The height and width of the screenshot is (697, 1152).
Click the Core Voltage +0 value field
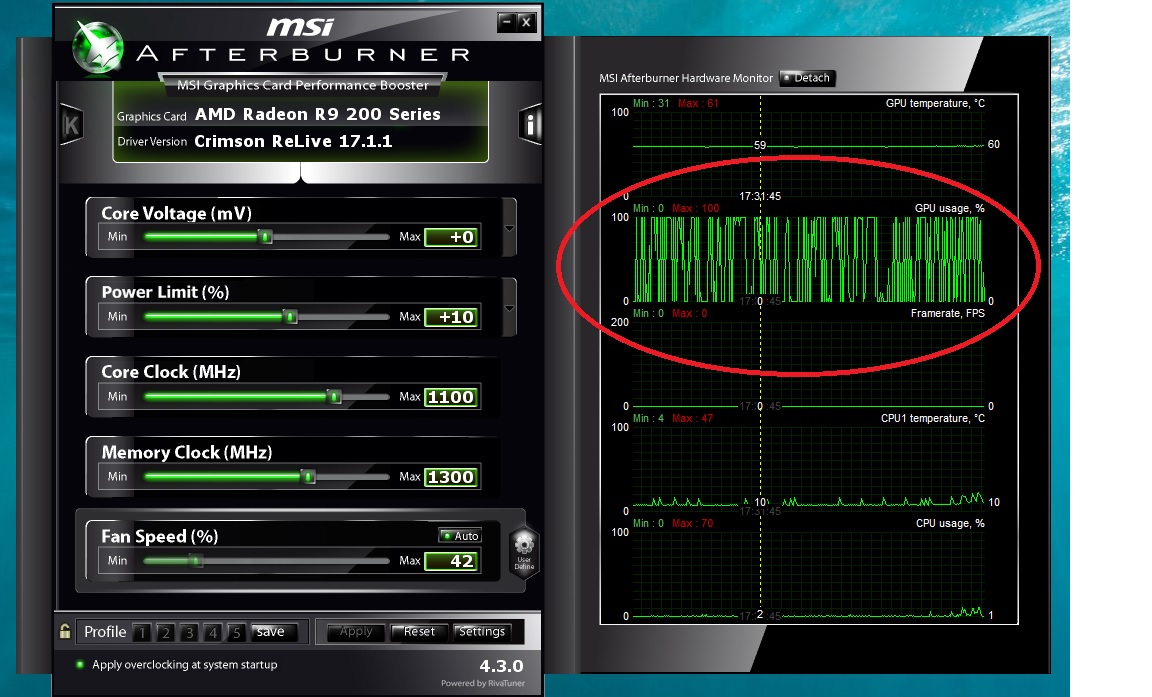452,237
